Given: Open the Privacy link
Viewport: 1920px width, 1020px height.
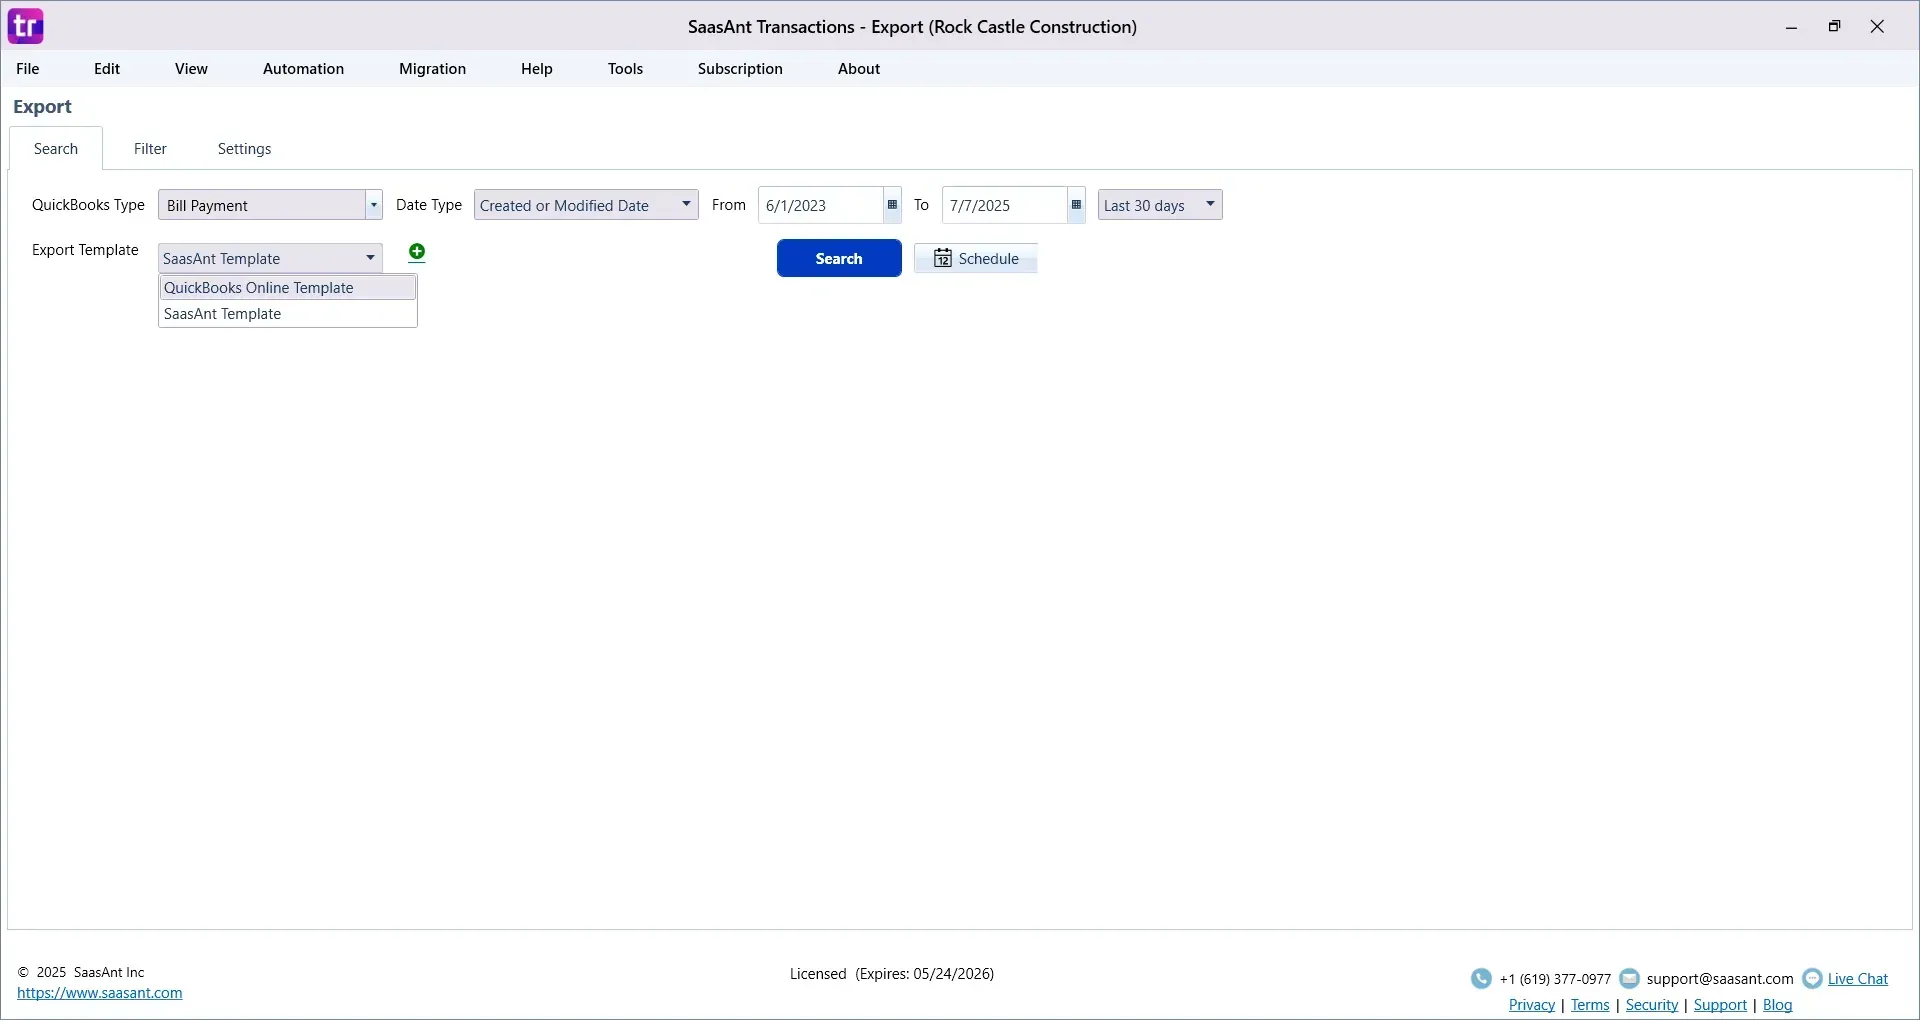Looking at the screenshot, I should 1532,1006.
